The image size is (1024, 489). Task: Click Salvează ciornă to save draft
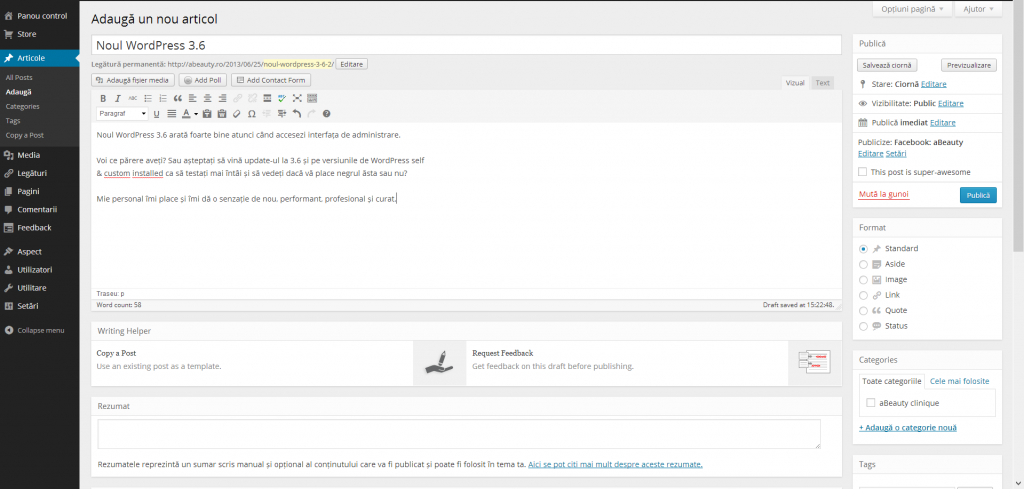click(x=888, y=65)
